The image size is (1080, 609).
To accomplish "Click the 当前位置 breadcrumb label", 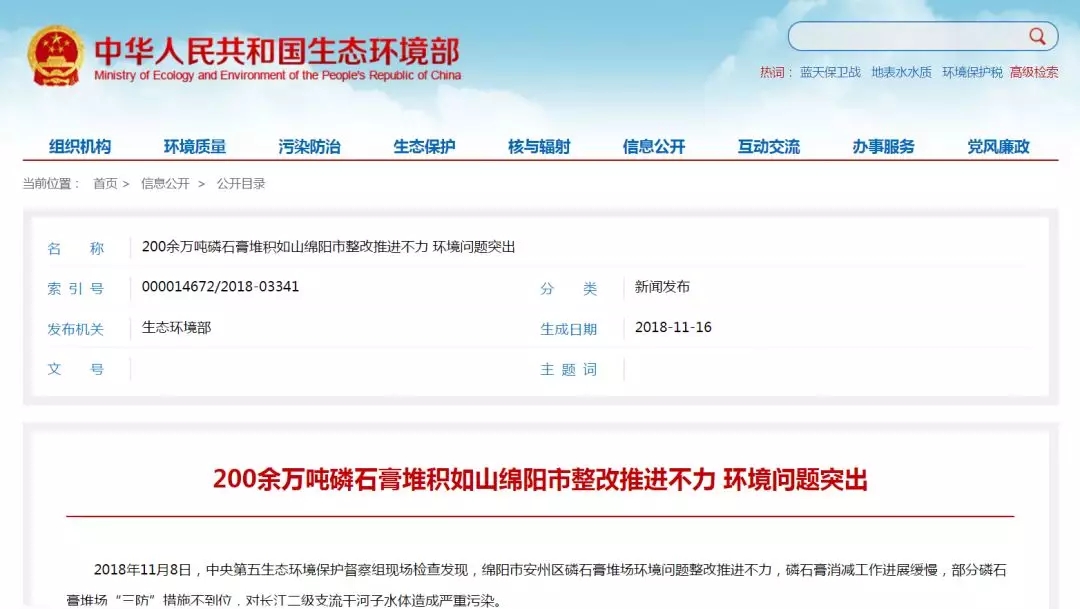I will [x=52, y=183].
